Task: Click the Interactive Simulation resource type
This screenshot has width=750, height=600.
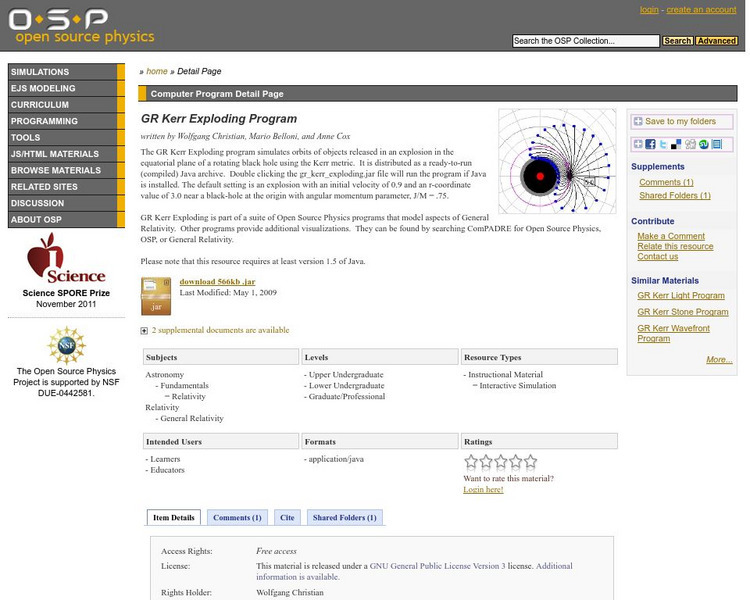Action: (518, 386)
